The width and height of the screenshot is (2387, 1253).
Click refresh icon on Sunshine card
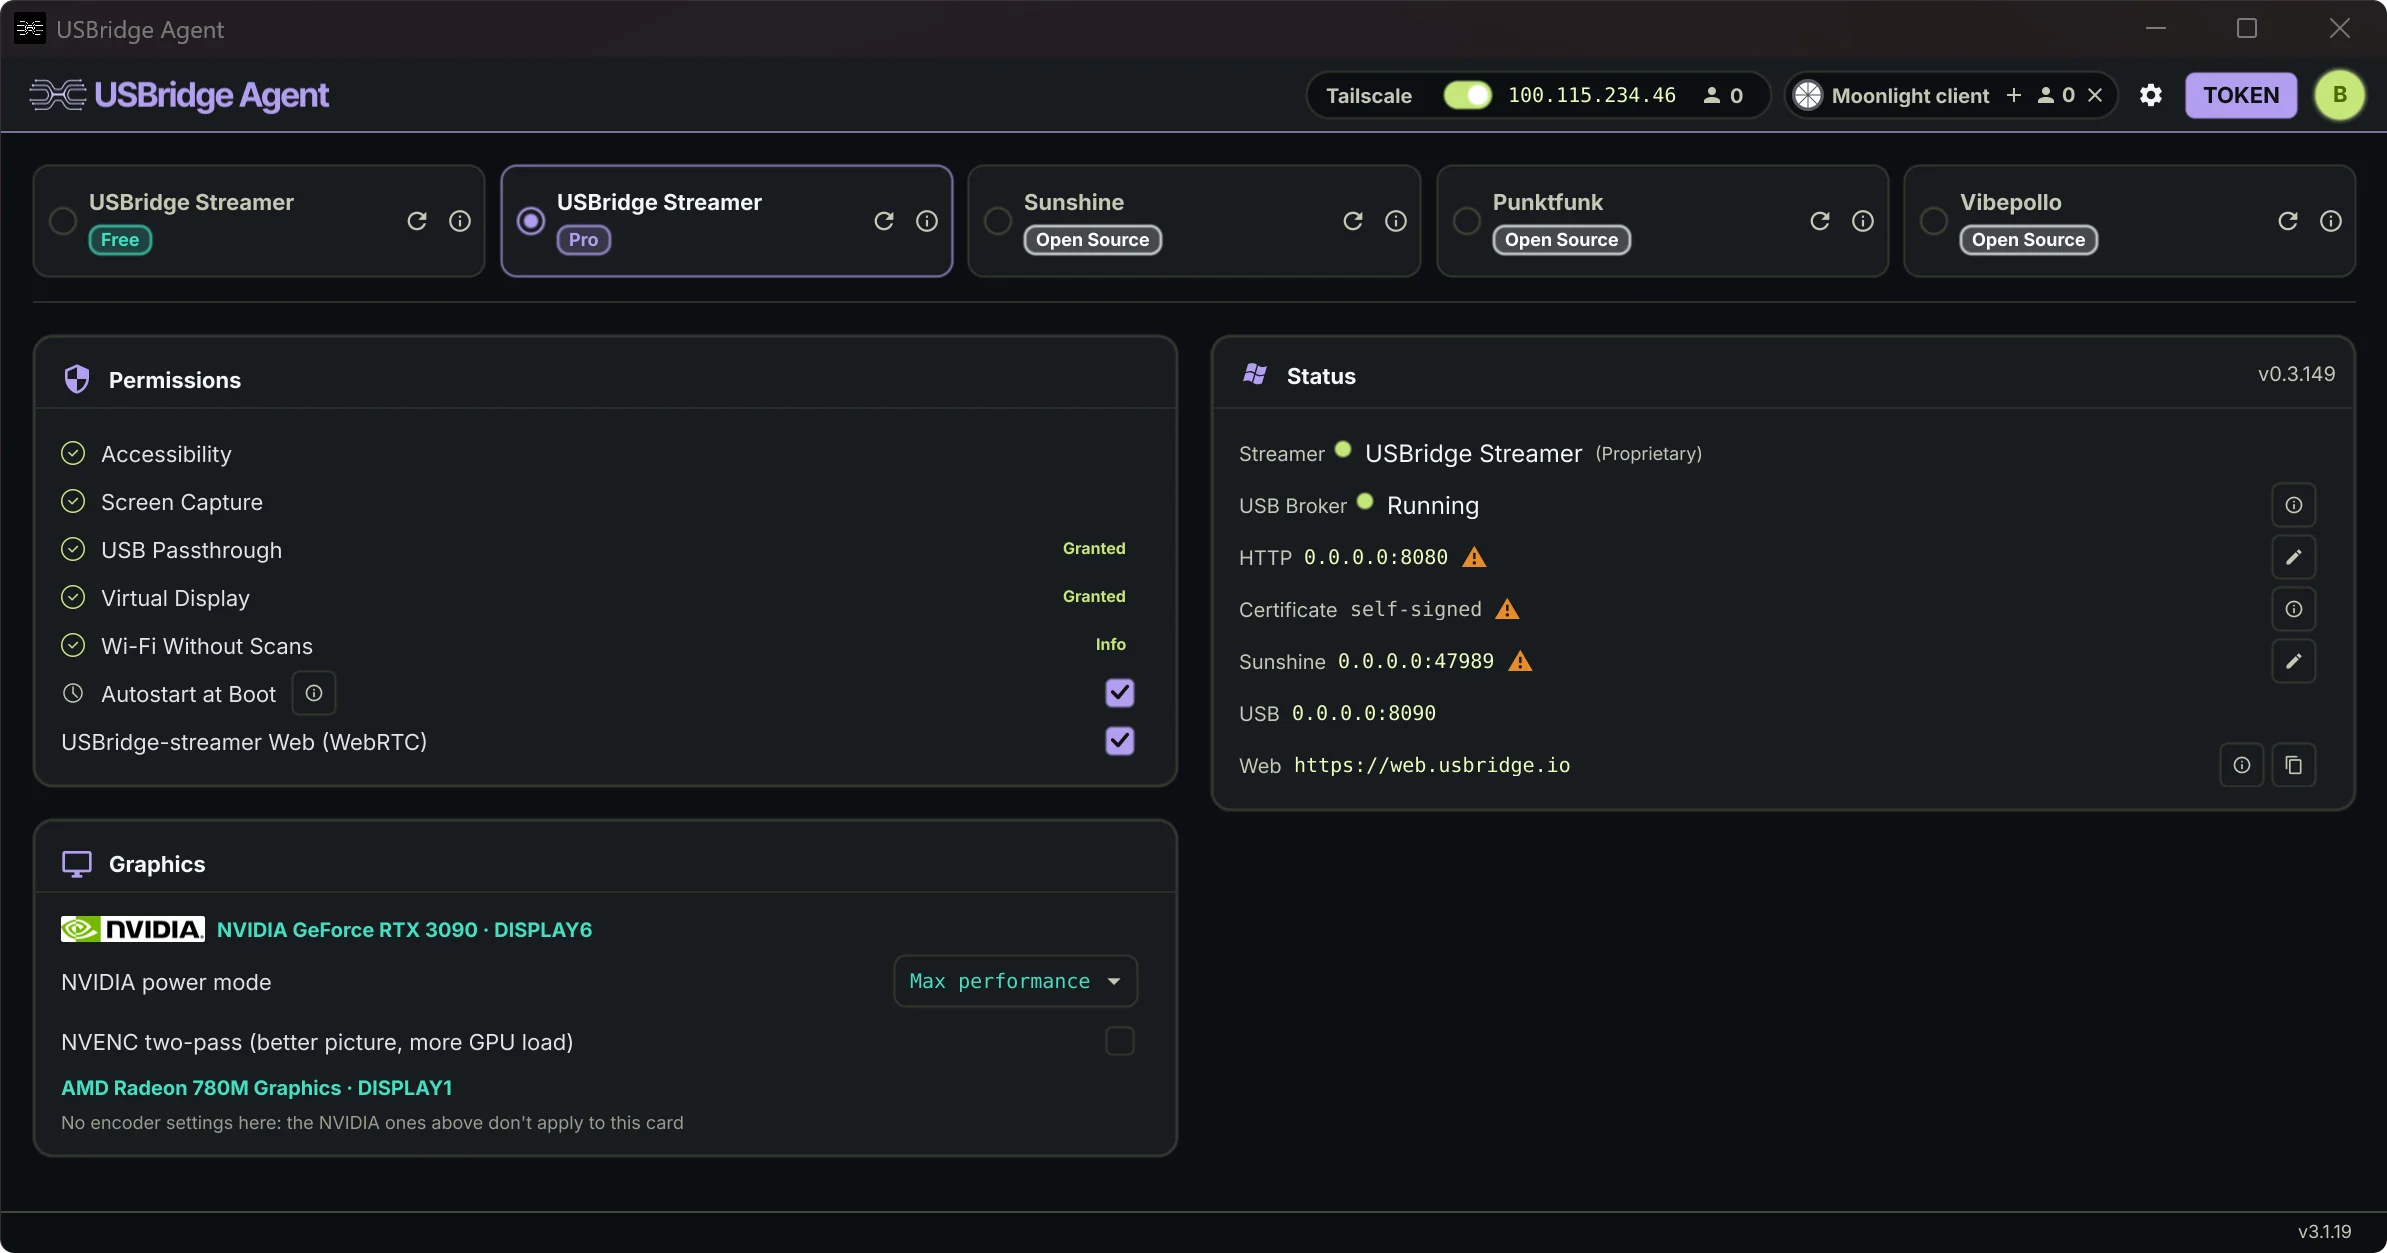click(x=1353, y=221)
